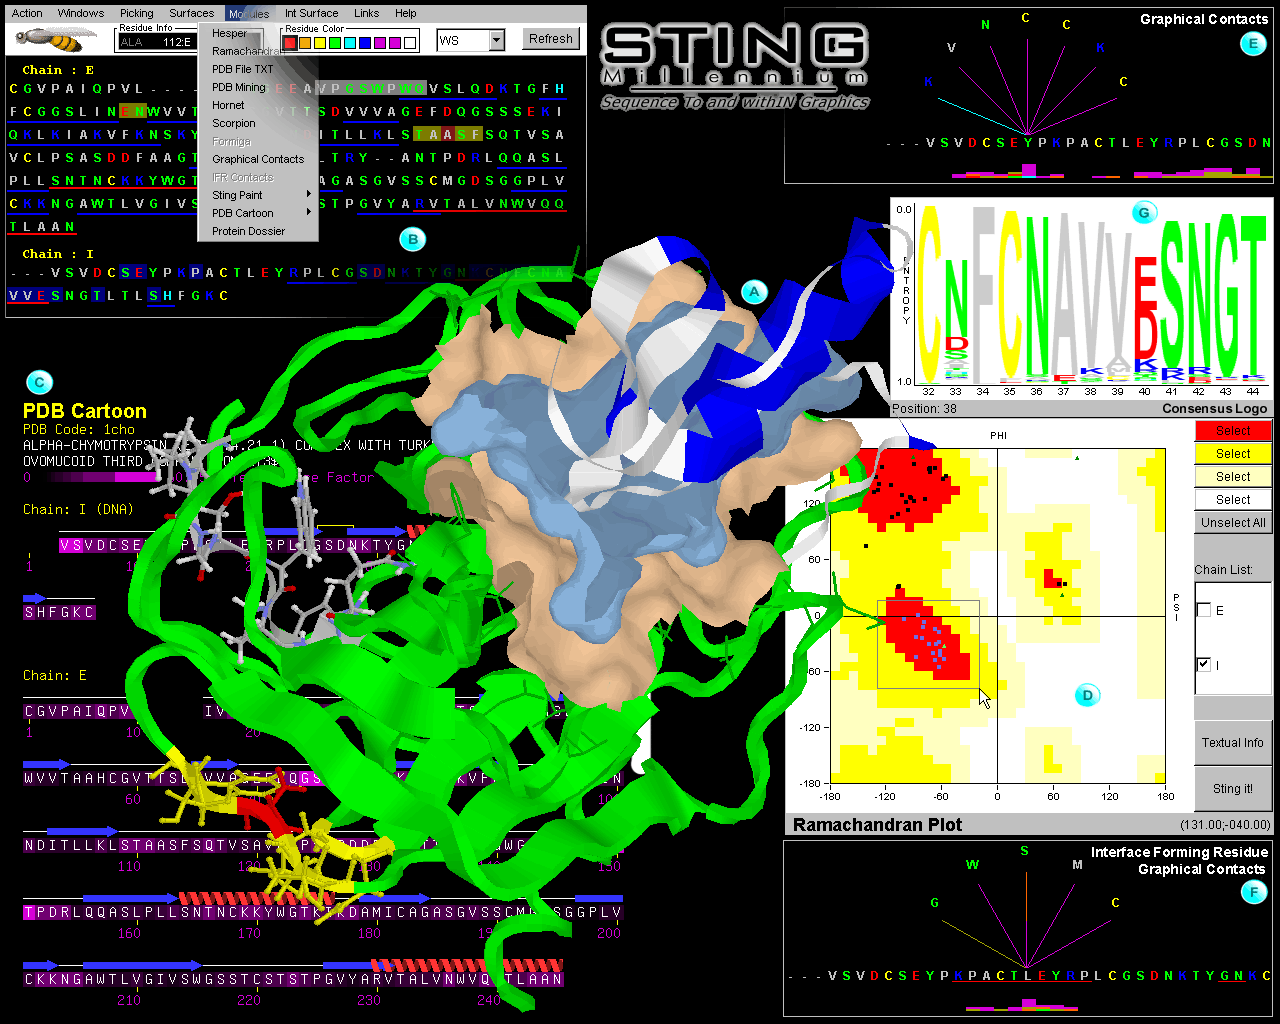Image resolution: width=1280 pixels, height=1024 pixels.
Task: Click the bright yellow Select button
Action: (x=1233, y=454)
